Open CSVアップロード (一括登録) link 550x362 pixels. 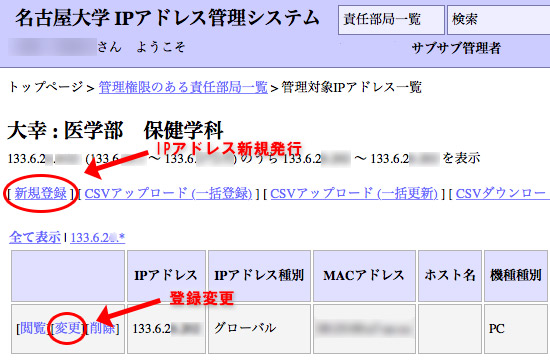tap(168, 193)
